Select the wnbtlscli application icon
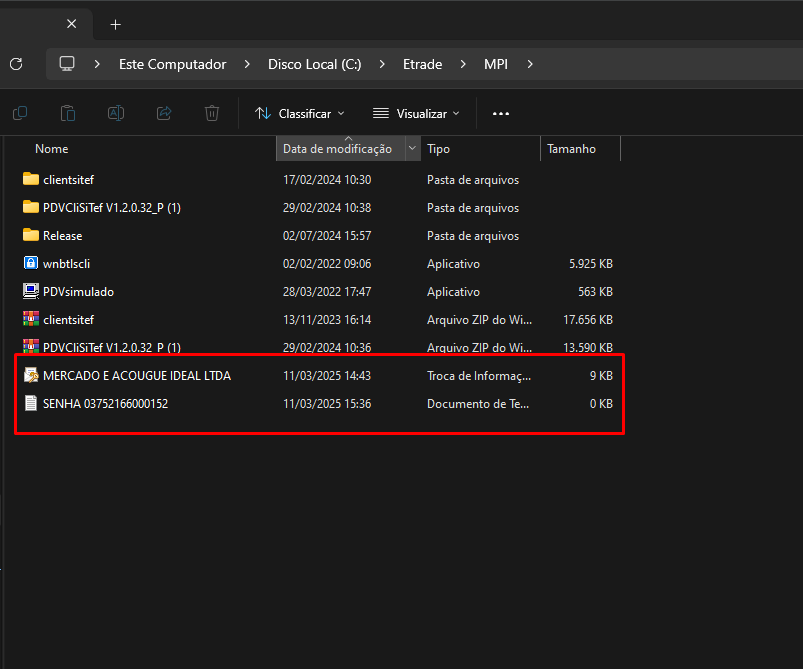803x669 pixels. [31, 264]
